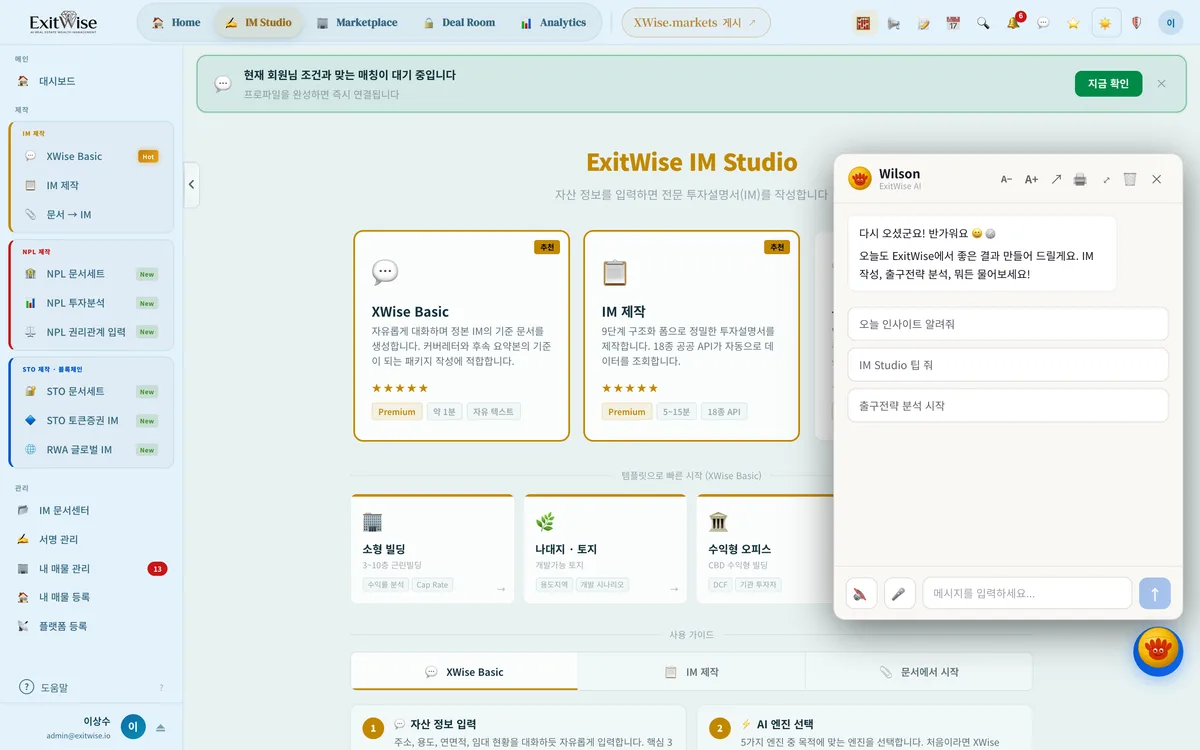Open the Deal Room tab
This screenshot has height=750, width=1200.
(459, 22)
